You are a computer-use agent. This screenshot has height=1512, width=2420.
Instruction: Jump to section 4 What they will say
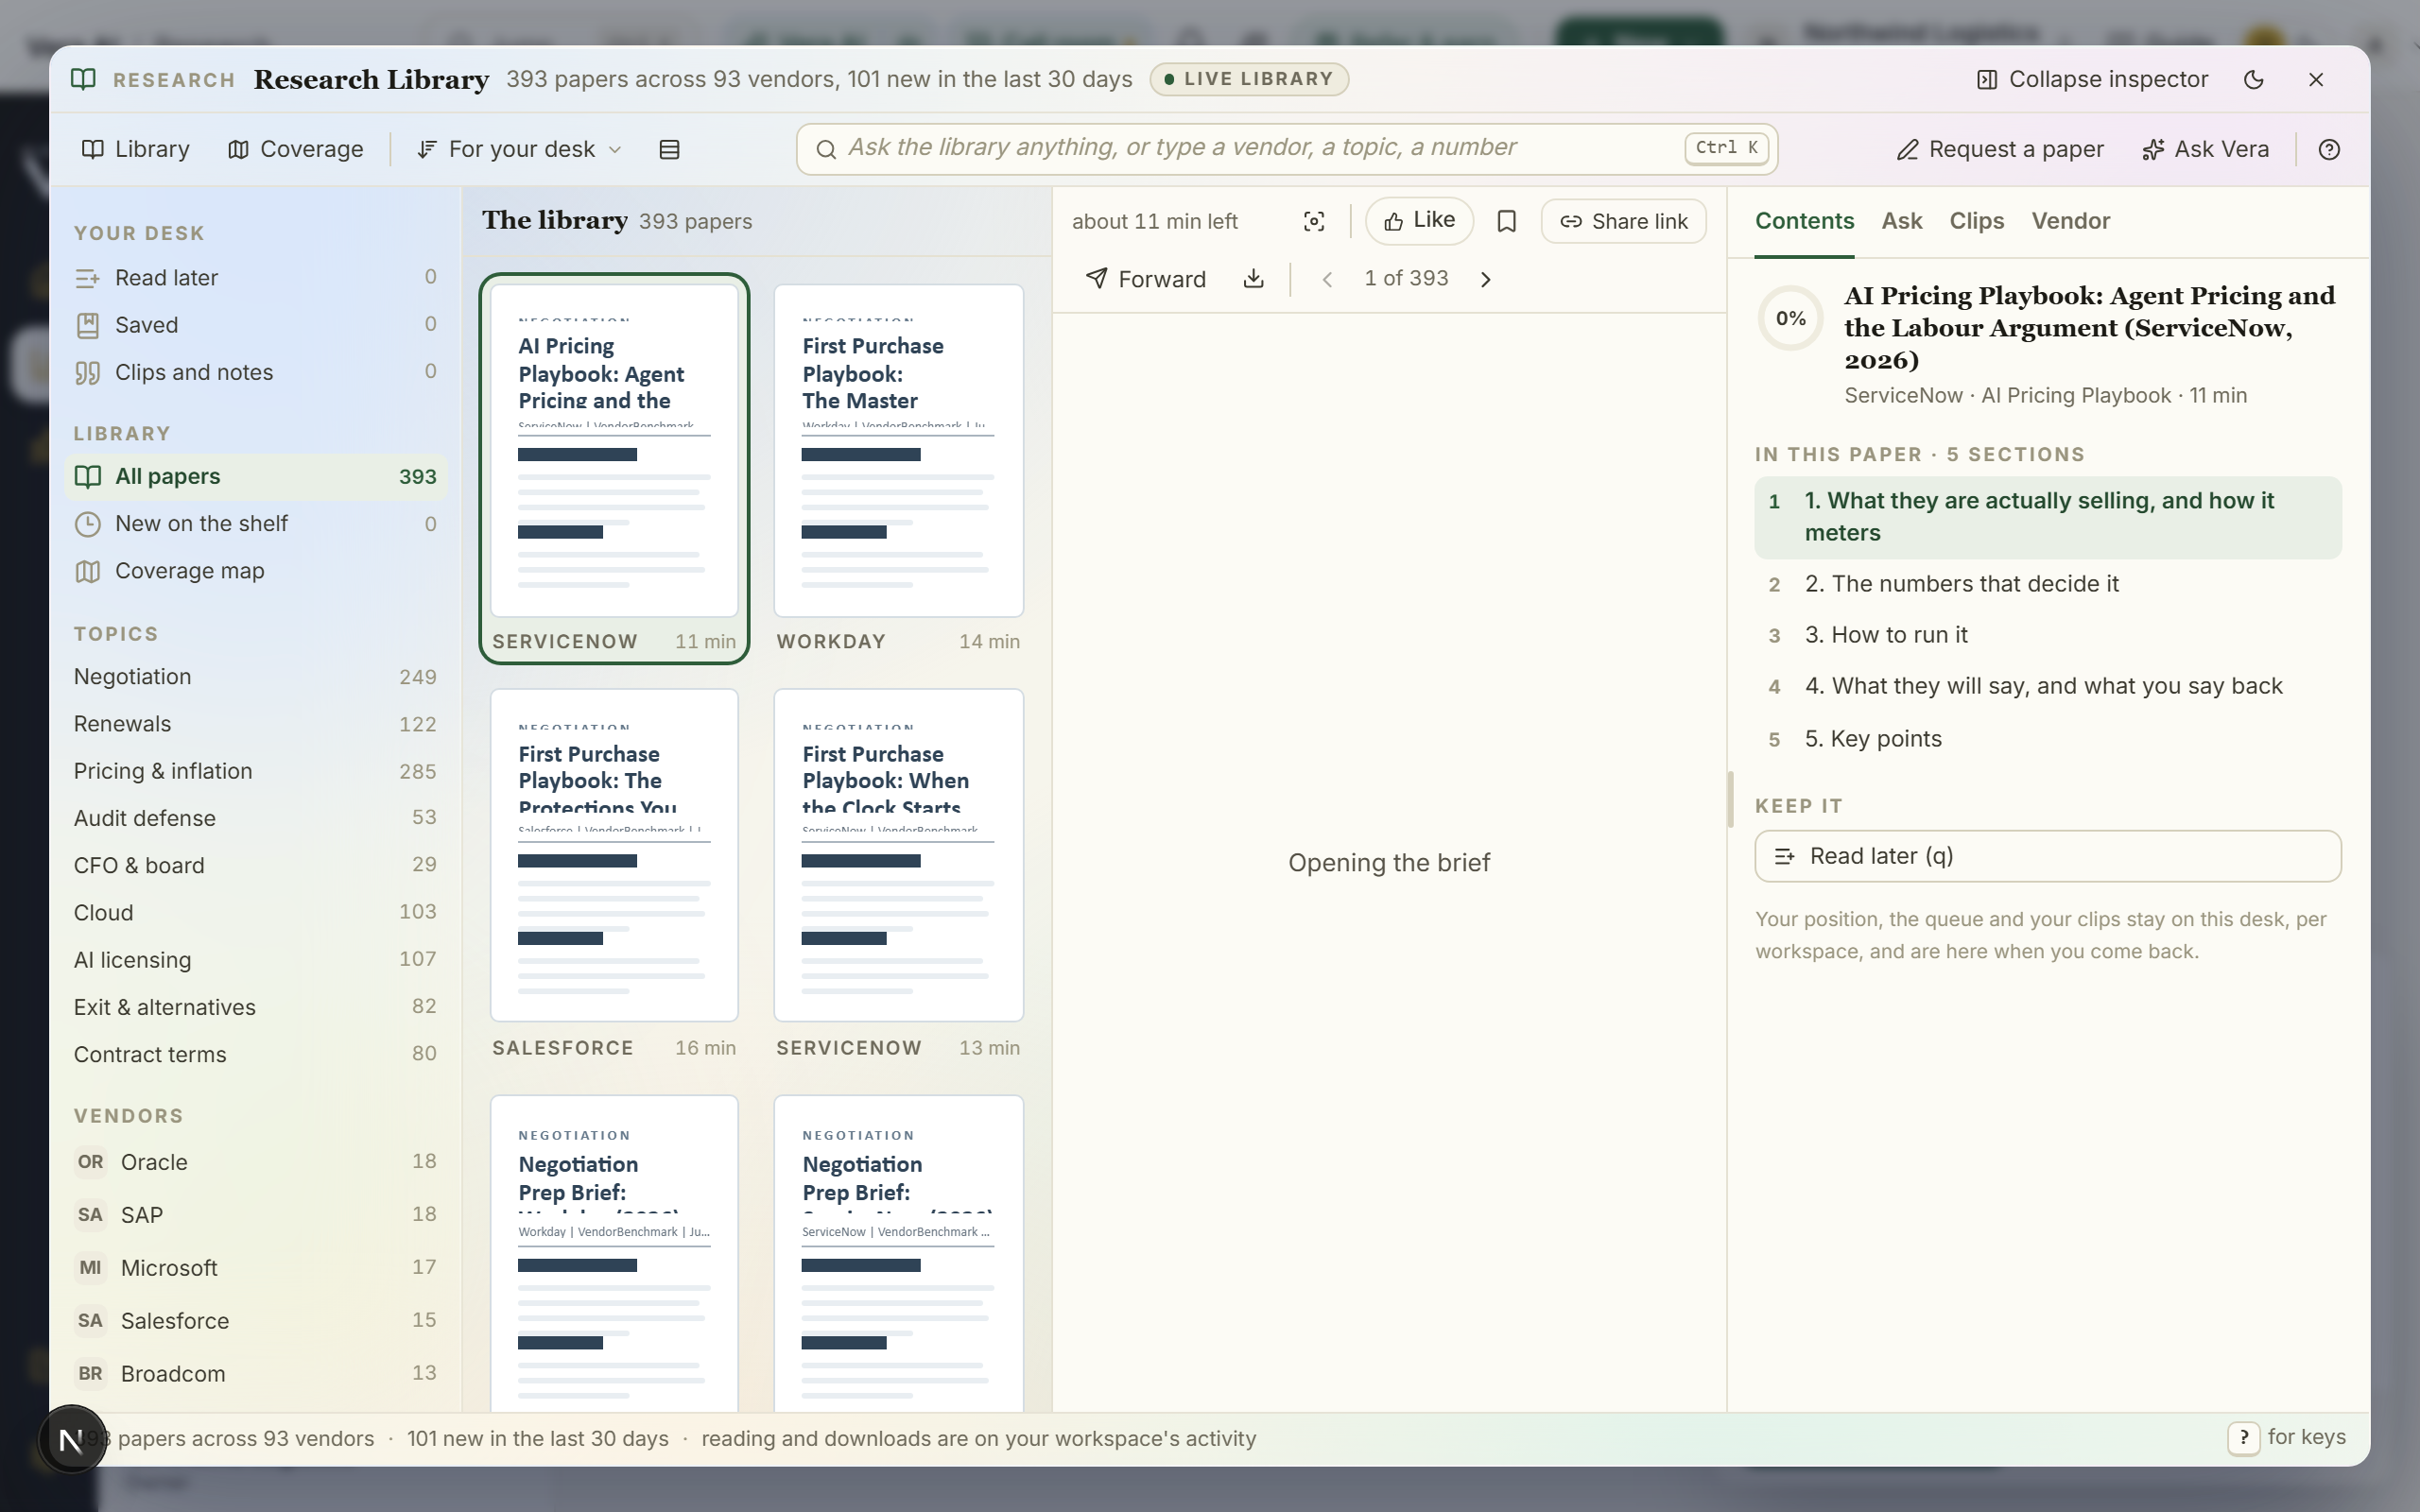[x=2047, y=687]
